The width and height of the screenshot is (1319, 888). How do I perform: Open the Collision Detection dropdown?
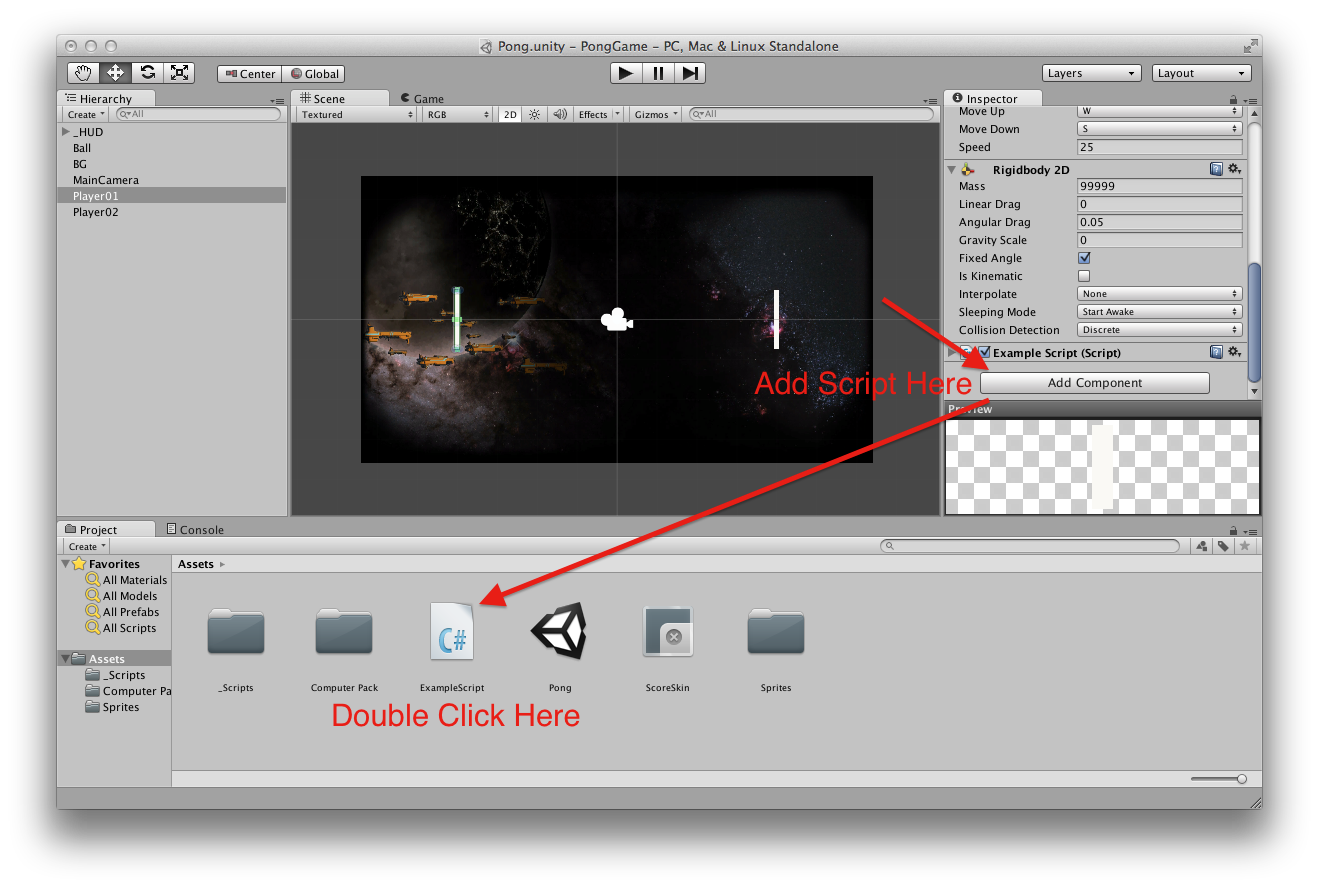(1159, 330)
